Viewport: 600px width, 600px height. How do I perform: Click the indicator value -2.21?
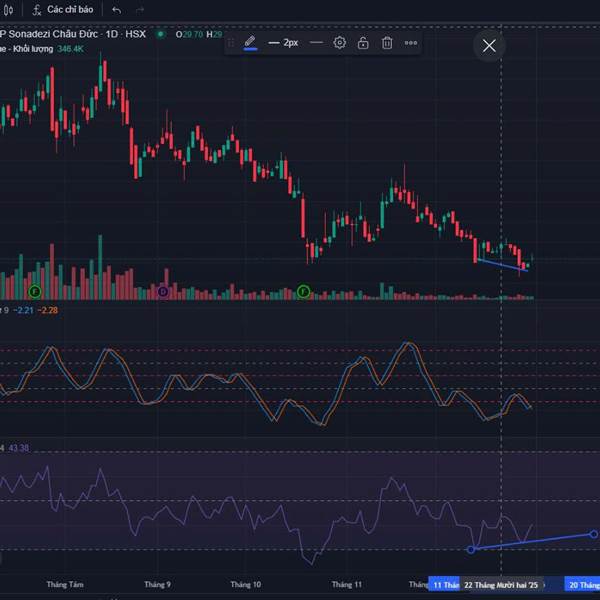tap(23, 310)
